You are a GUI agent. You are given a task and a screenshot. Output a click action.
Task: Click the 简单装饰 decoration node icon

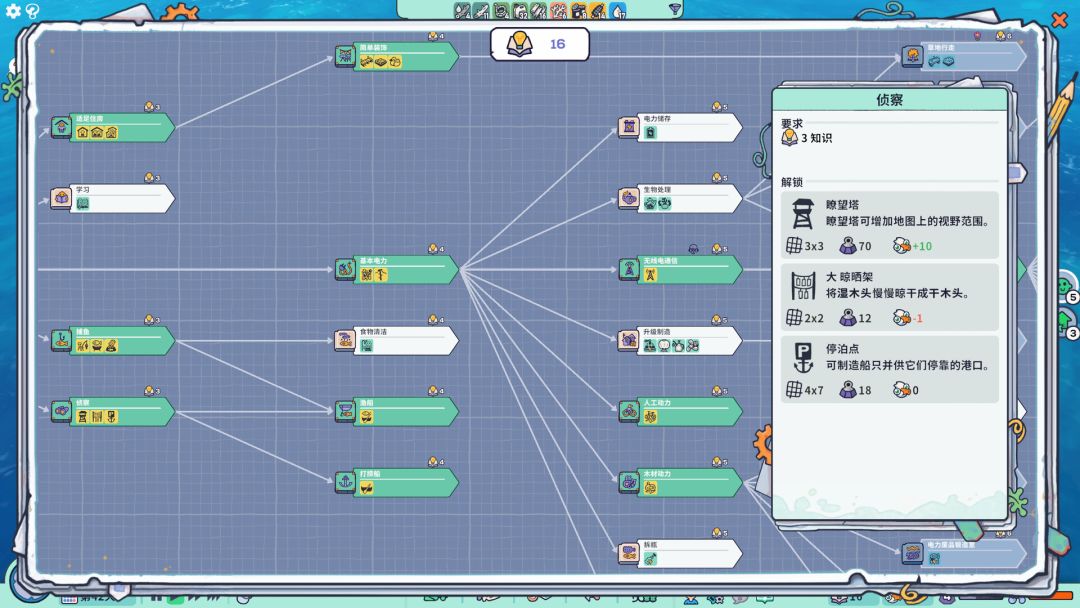tap(345, 57)
